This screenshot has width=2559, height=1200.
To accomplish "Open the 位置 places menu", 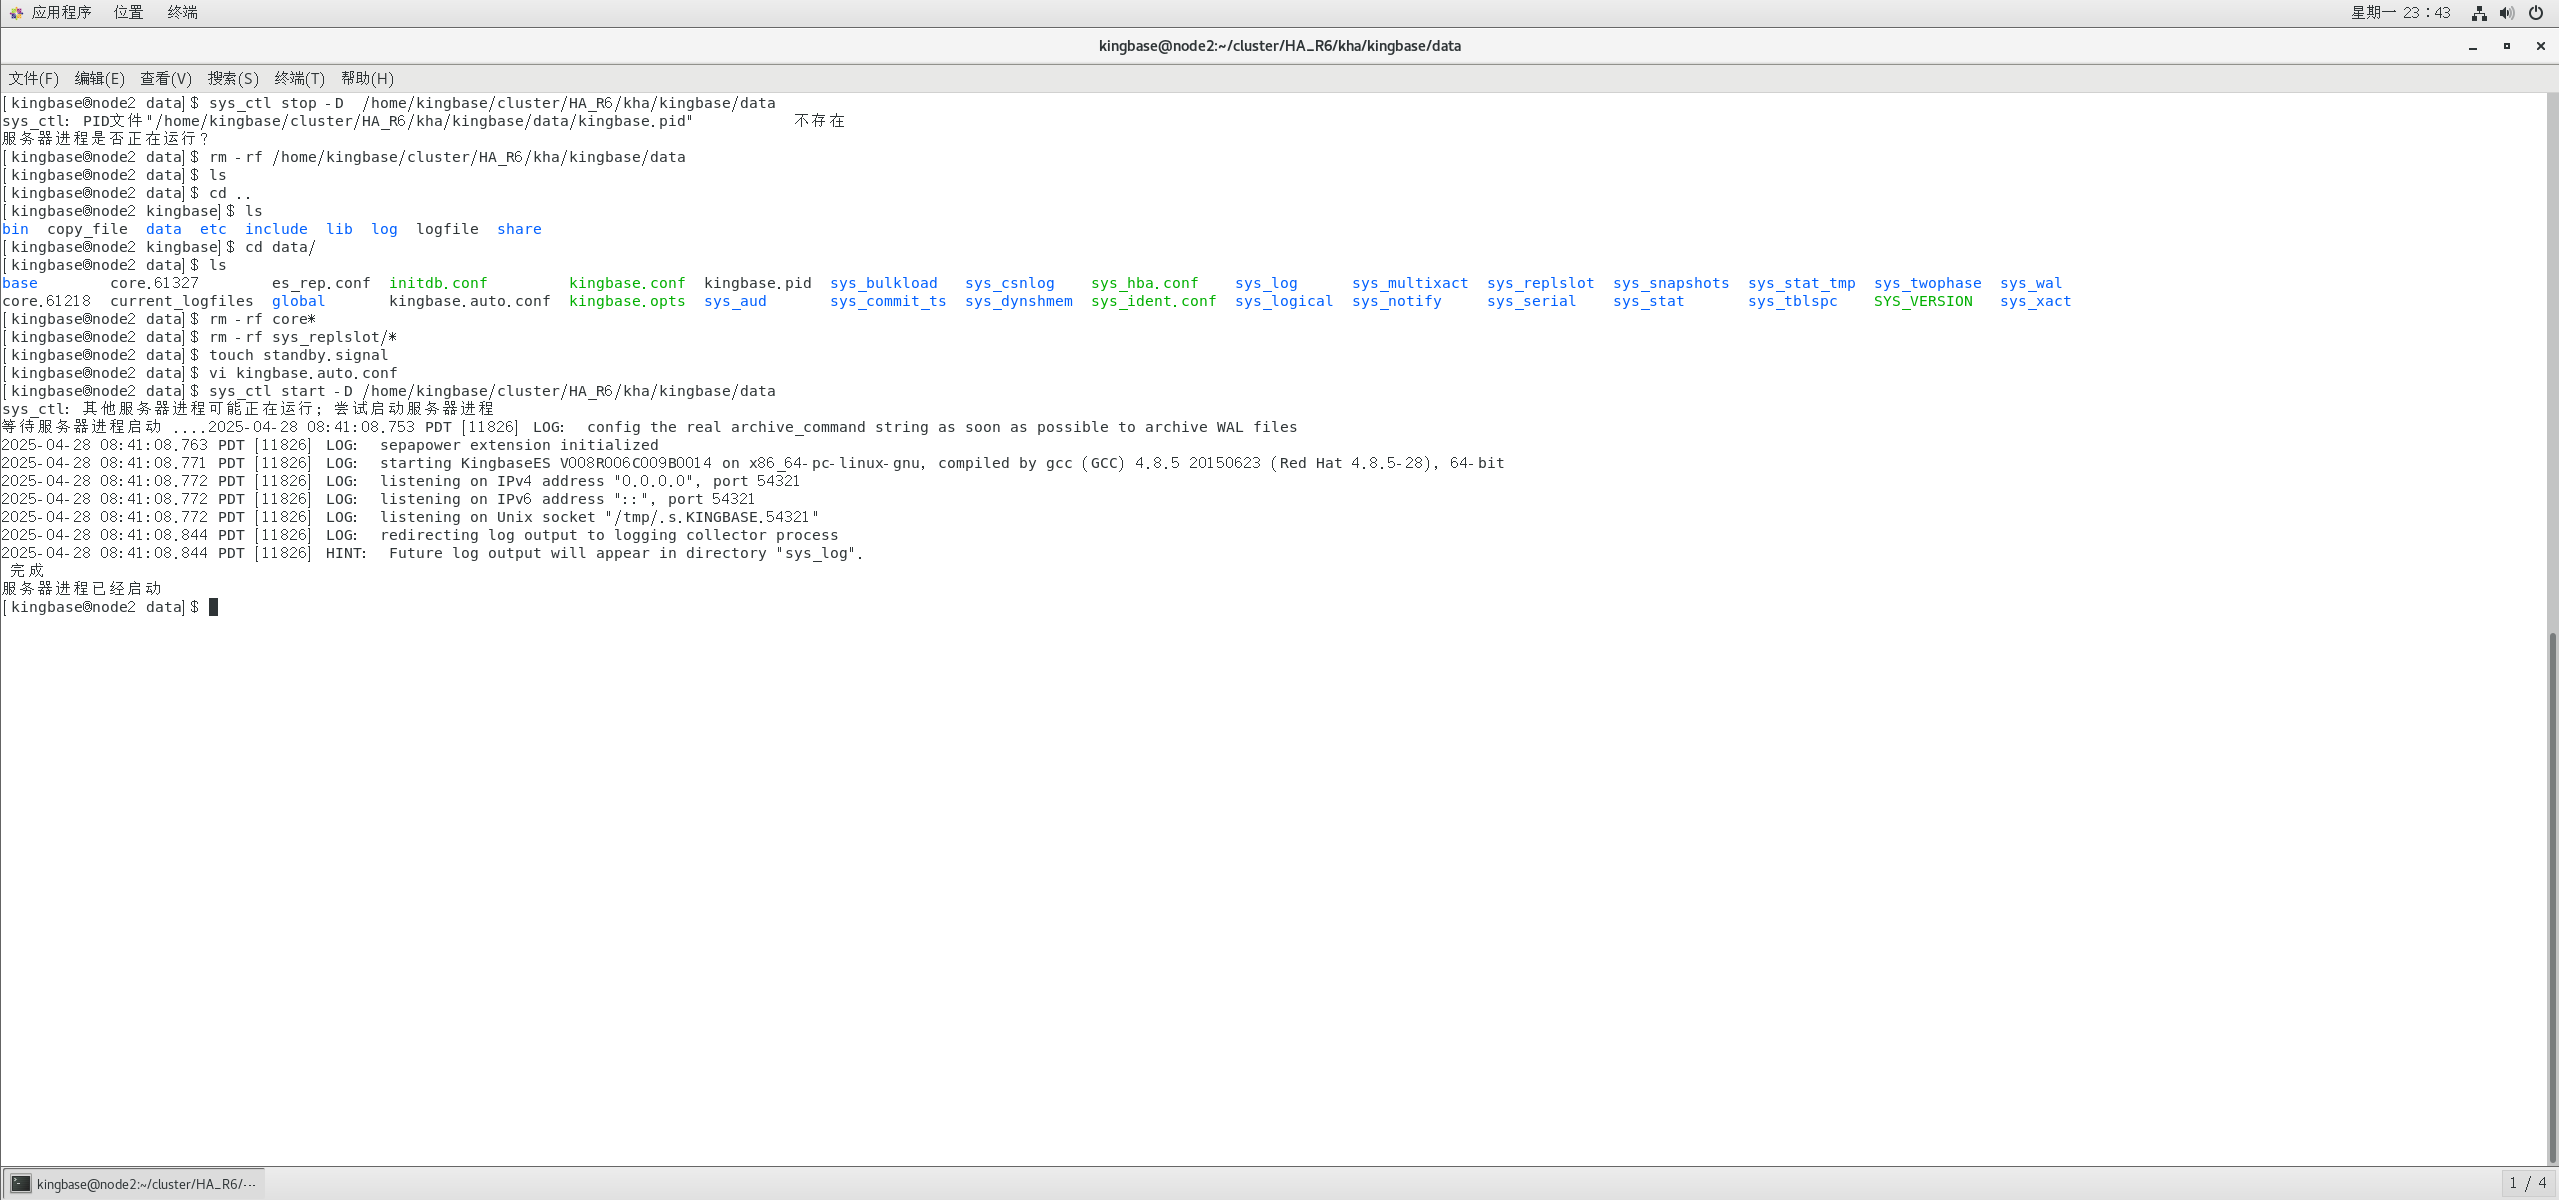I will [128, 12].
